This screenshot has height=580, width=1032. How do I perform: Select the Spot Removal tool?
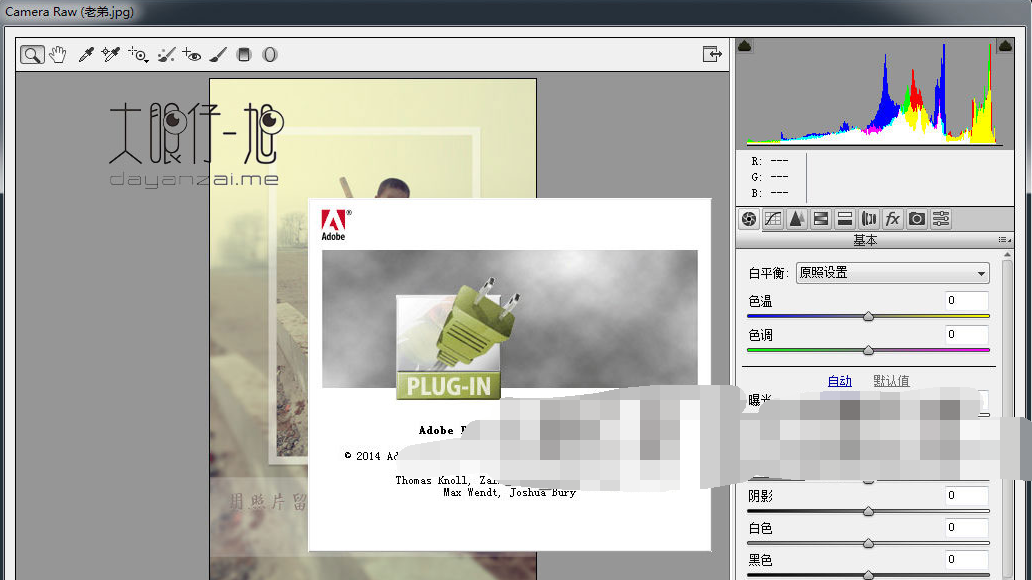(x=166, y=55)
